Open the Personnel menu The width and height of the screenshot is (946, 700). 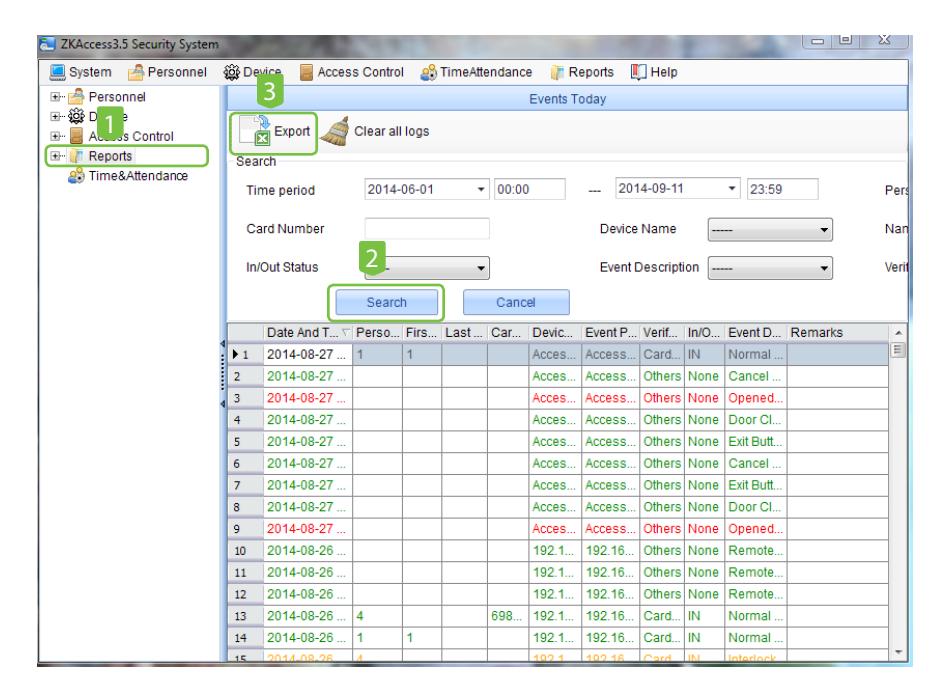[167, 72]
